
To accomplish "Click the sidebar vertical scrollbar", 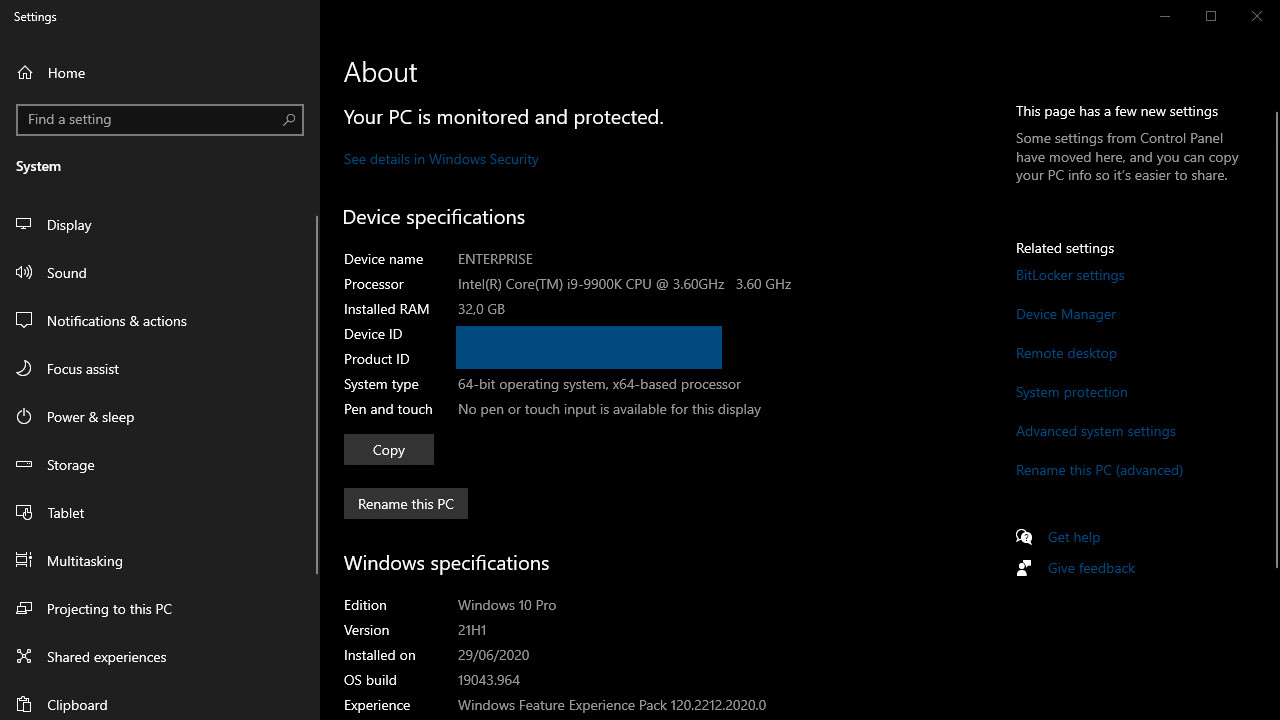I will point(317,395).
